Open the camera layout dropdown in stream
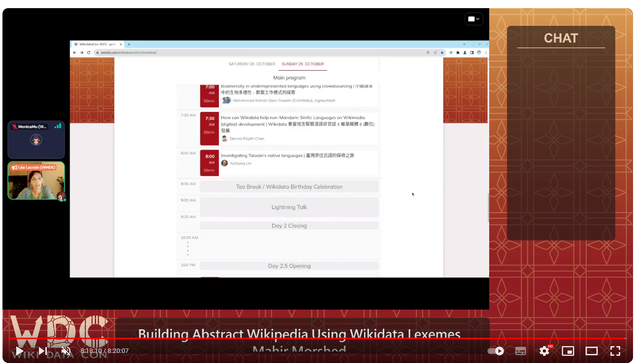The image size is (635, 363). [x=473, y=19]
